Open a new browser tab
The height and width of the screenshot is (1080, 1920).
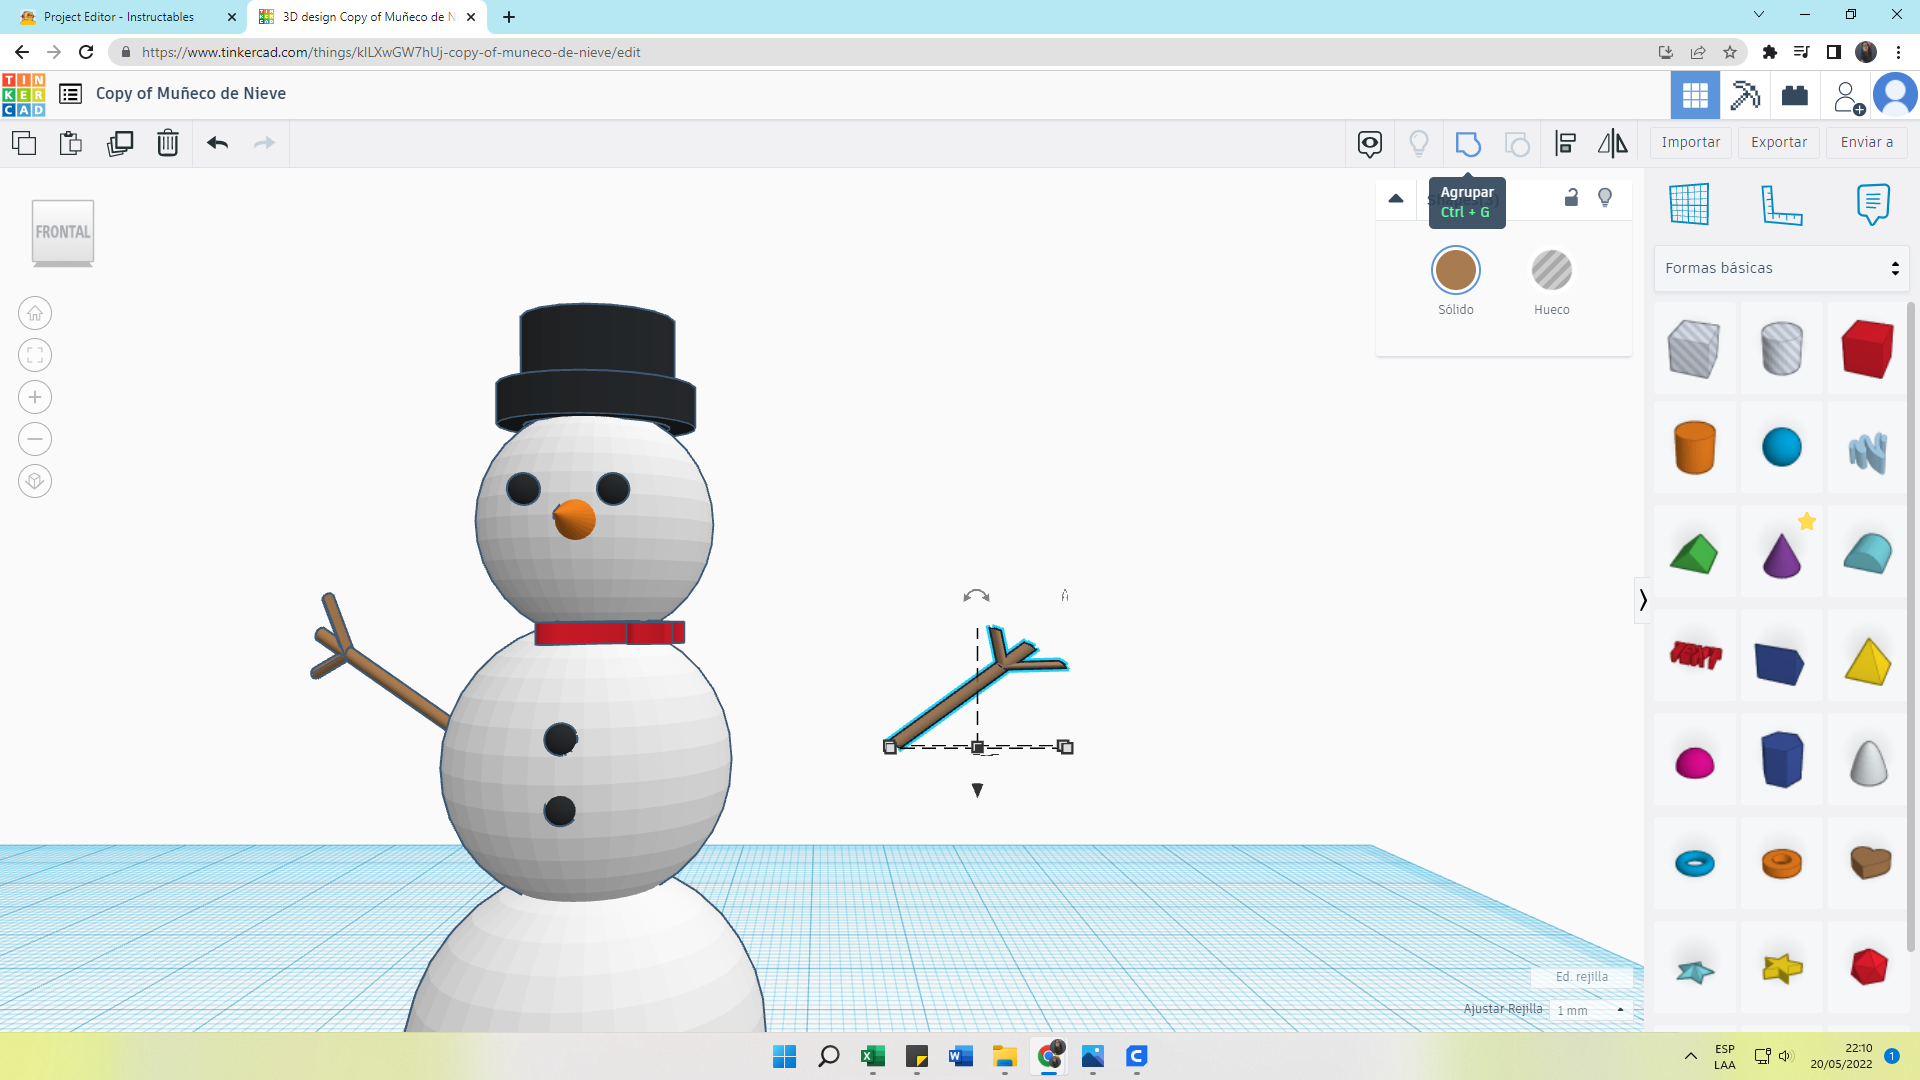509,17
